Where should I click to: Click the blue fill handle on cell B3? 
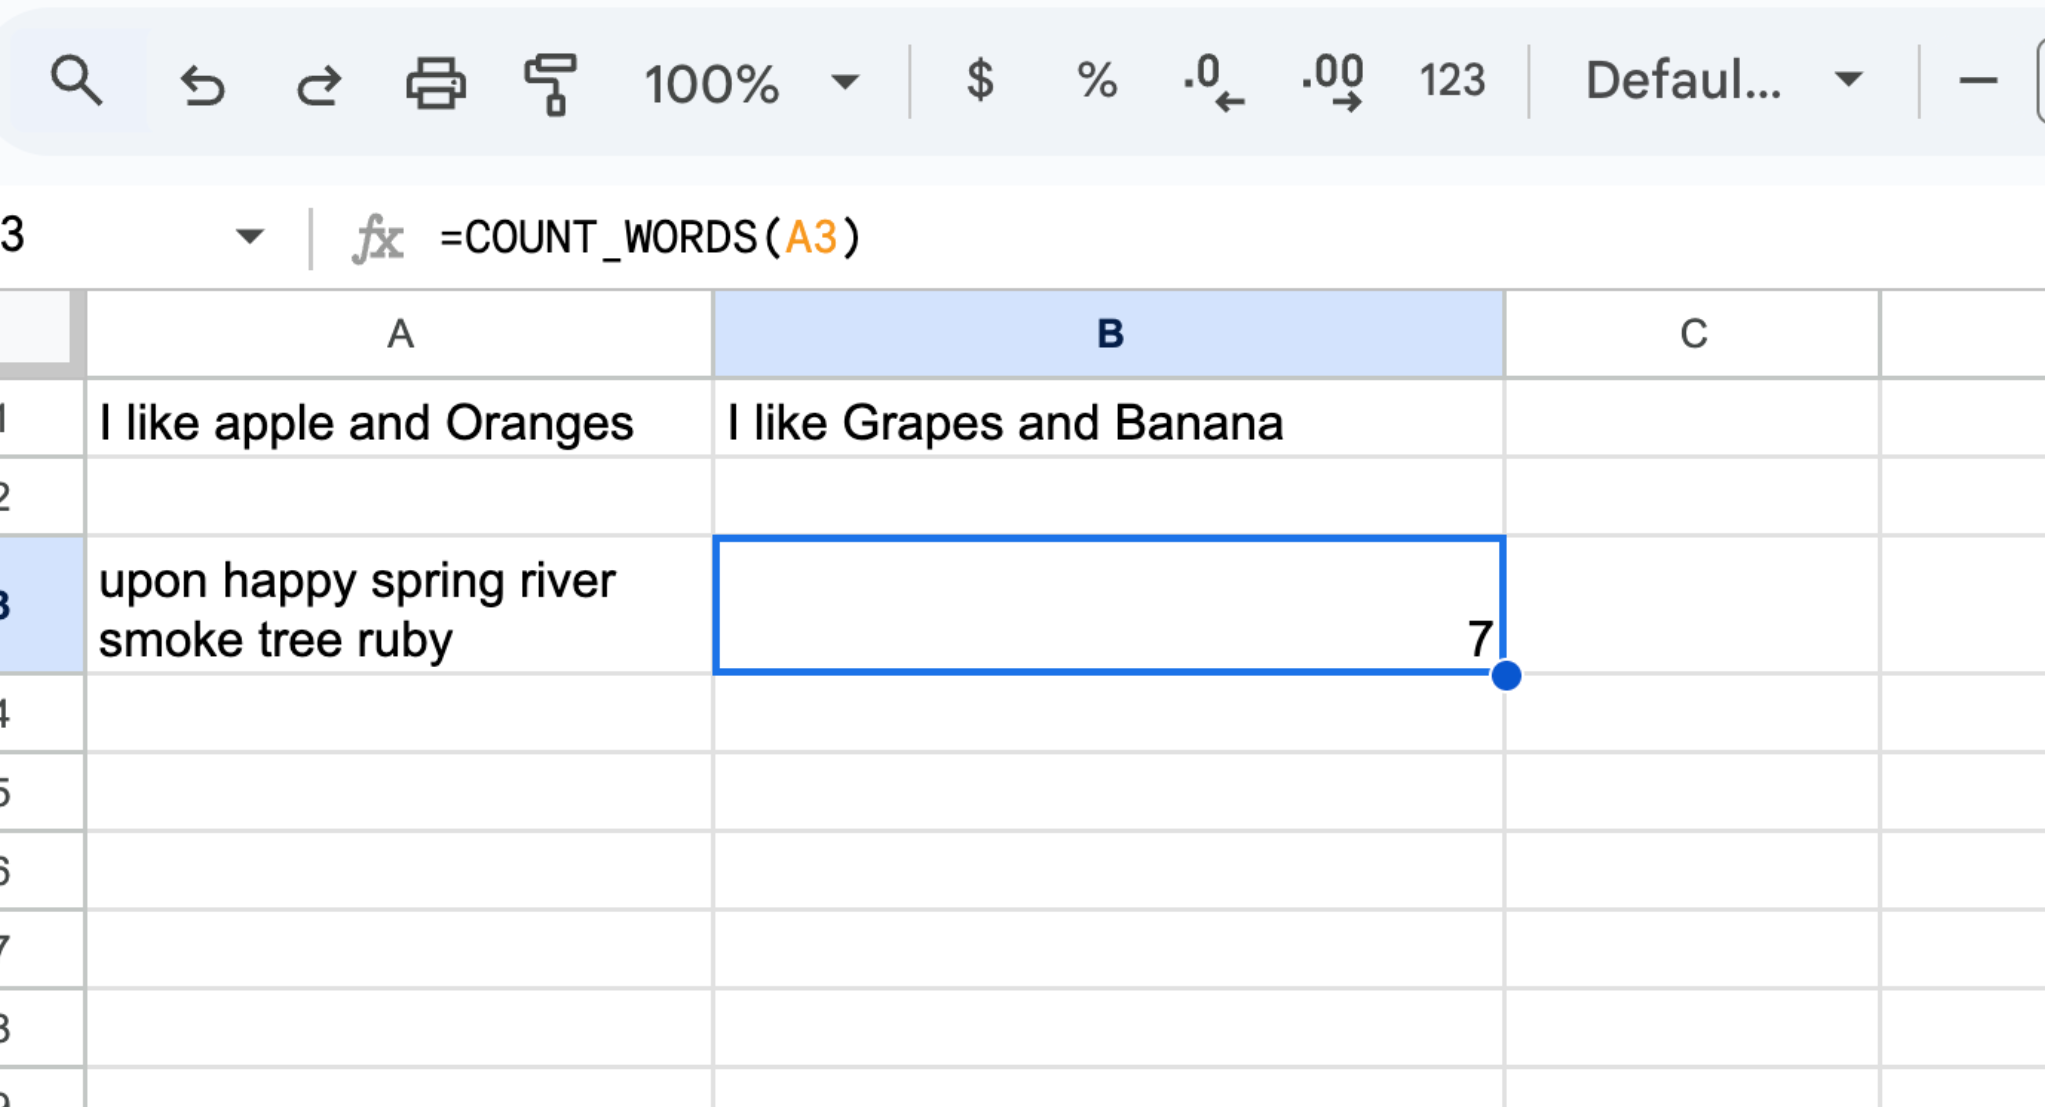click(x=1506, y=676)
